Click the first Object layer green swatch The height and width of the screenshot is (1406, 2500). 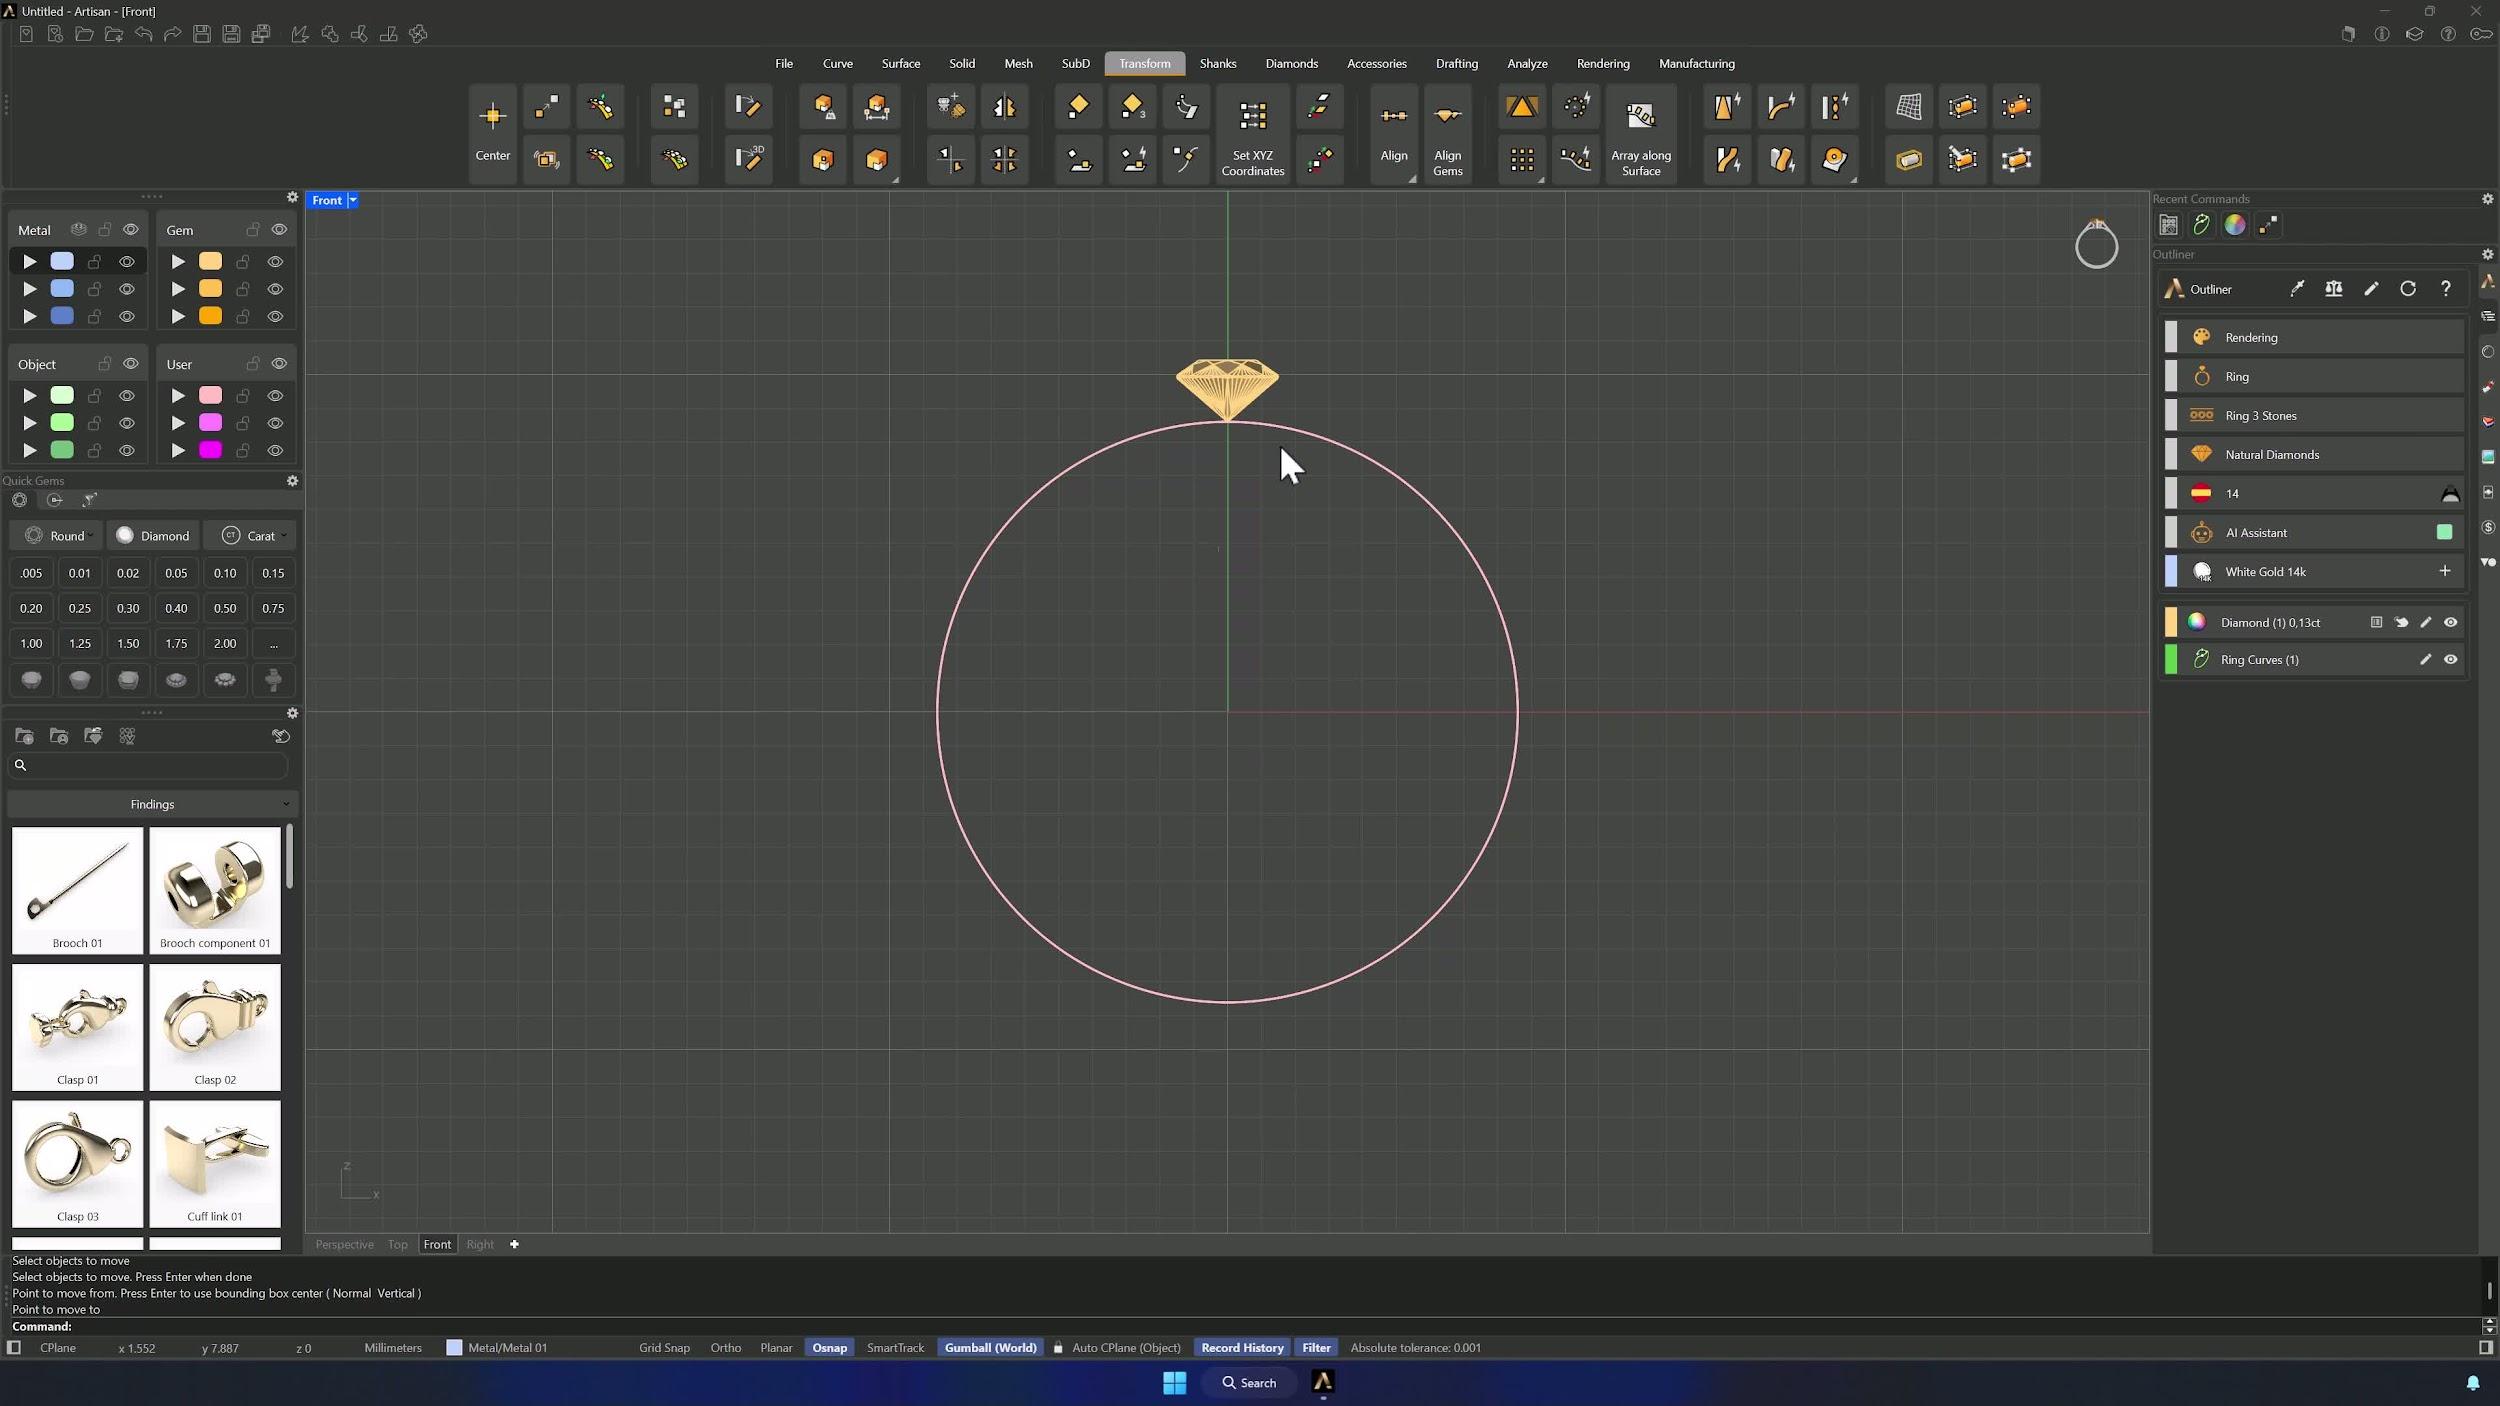click(x=62, y=396)
